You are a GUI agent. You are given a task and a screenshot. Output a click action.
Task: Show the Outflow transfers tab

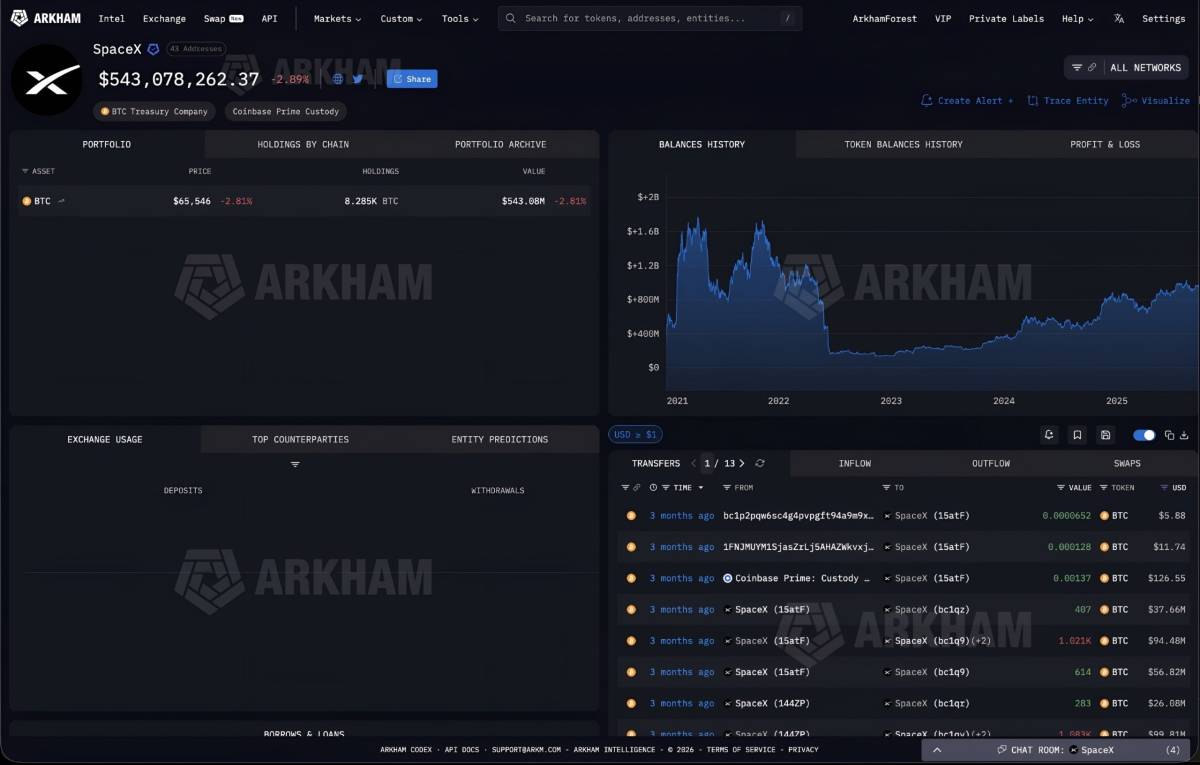(991, 463)
